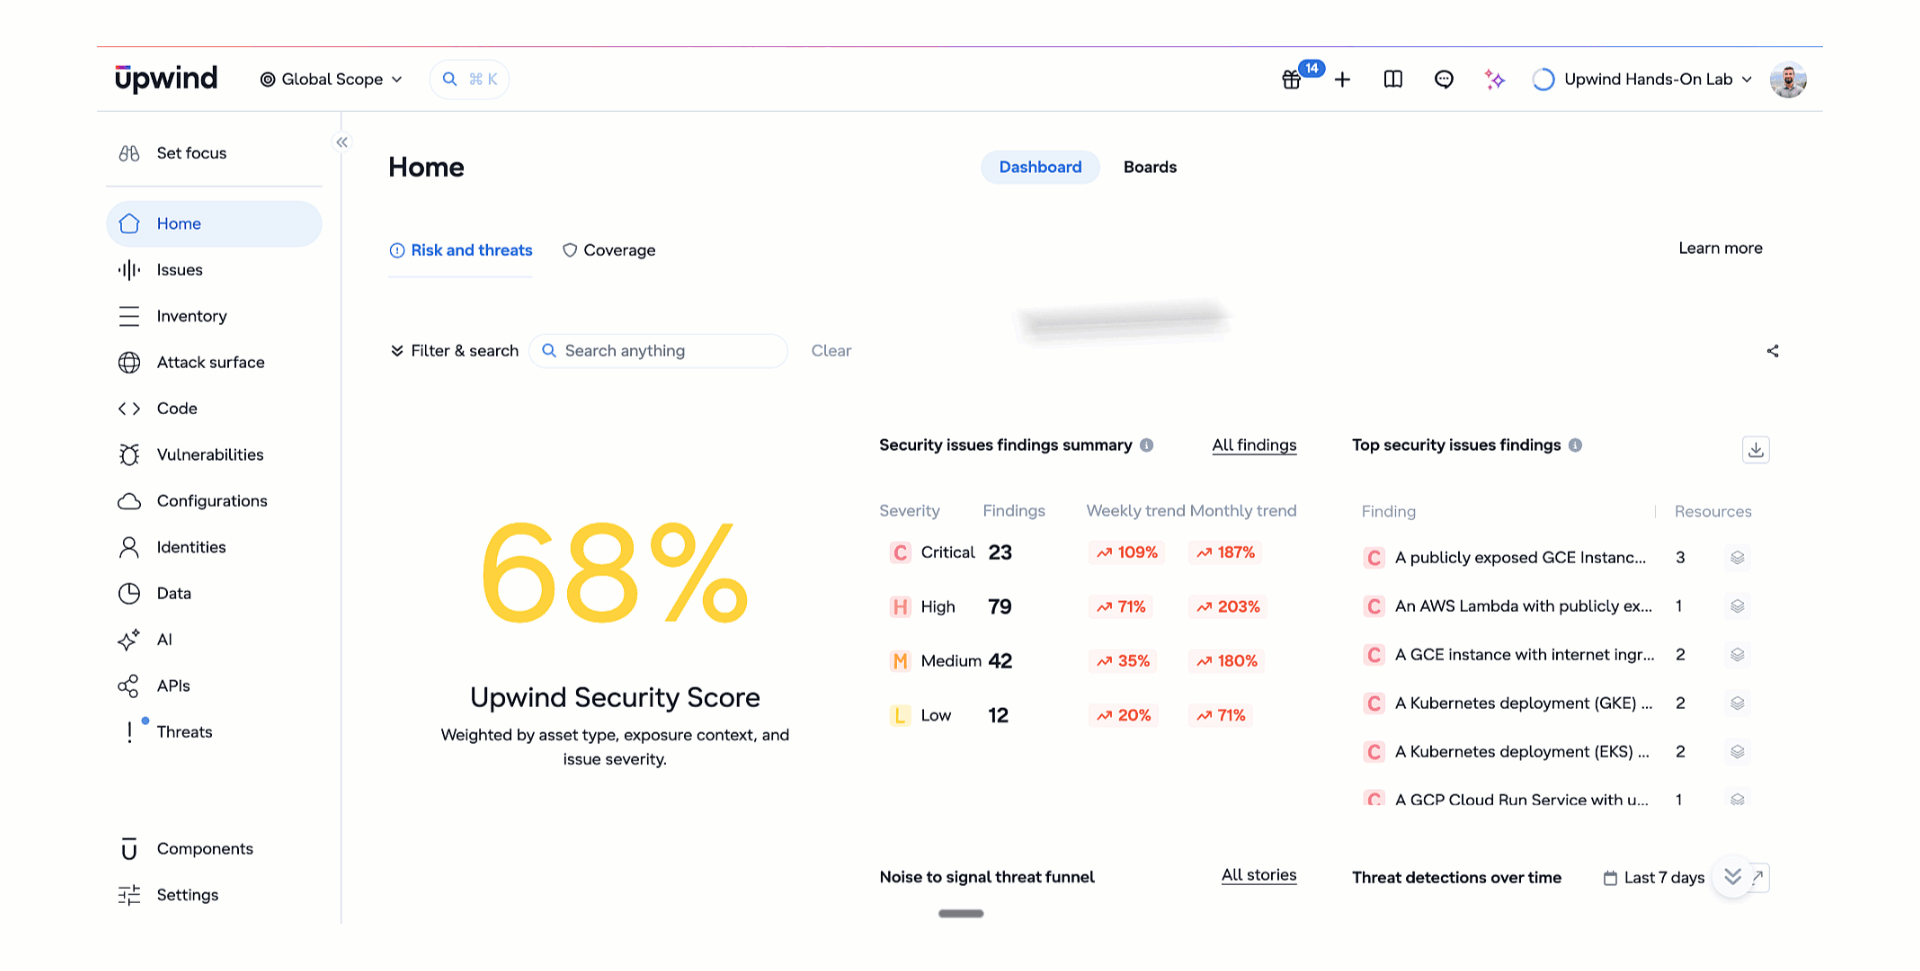
Task: Download top security issues findings
Action: 1756,450
